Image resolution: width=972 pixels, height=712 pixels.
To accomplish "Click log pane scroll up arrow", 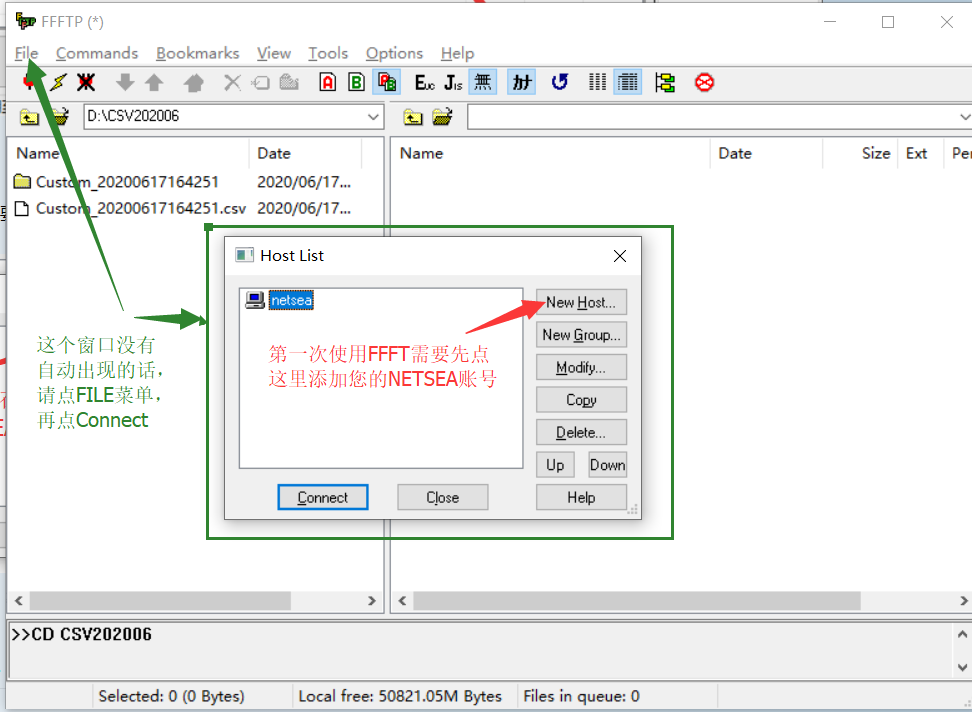I will coord(962,635).
